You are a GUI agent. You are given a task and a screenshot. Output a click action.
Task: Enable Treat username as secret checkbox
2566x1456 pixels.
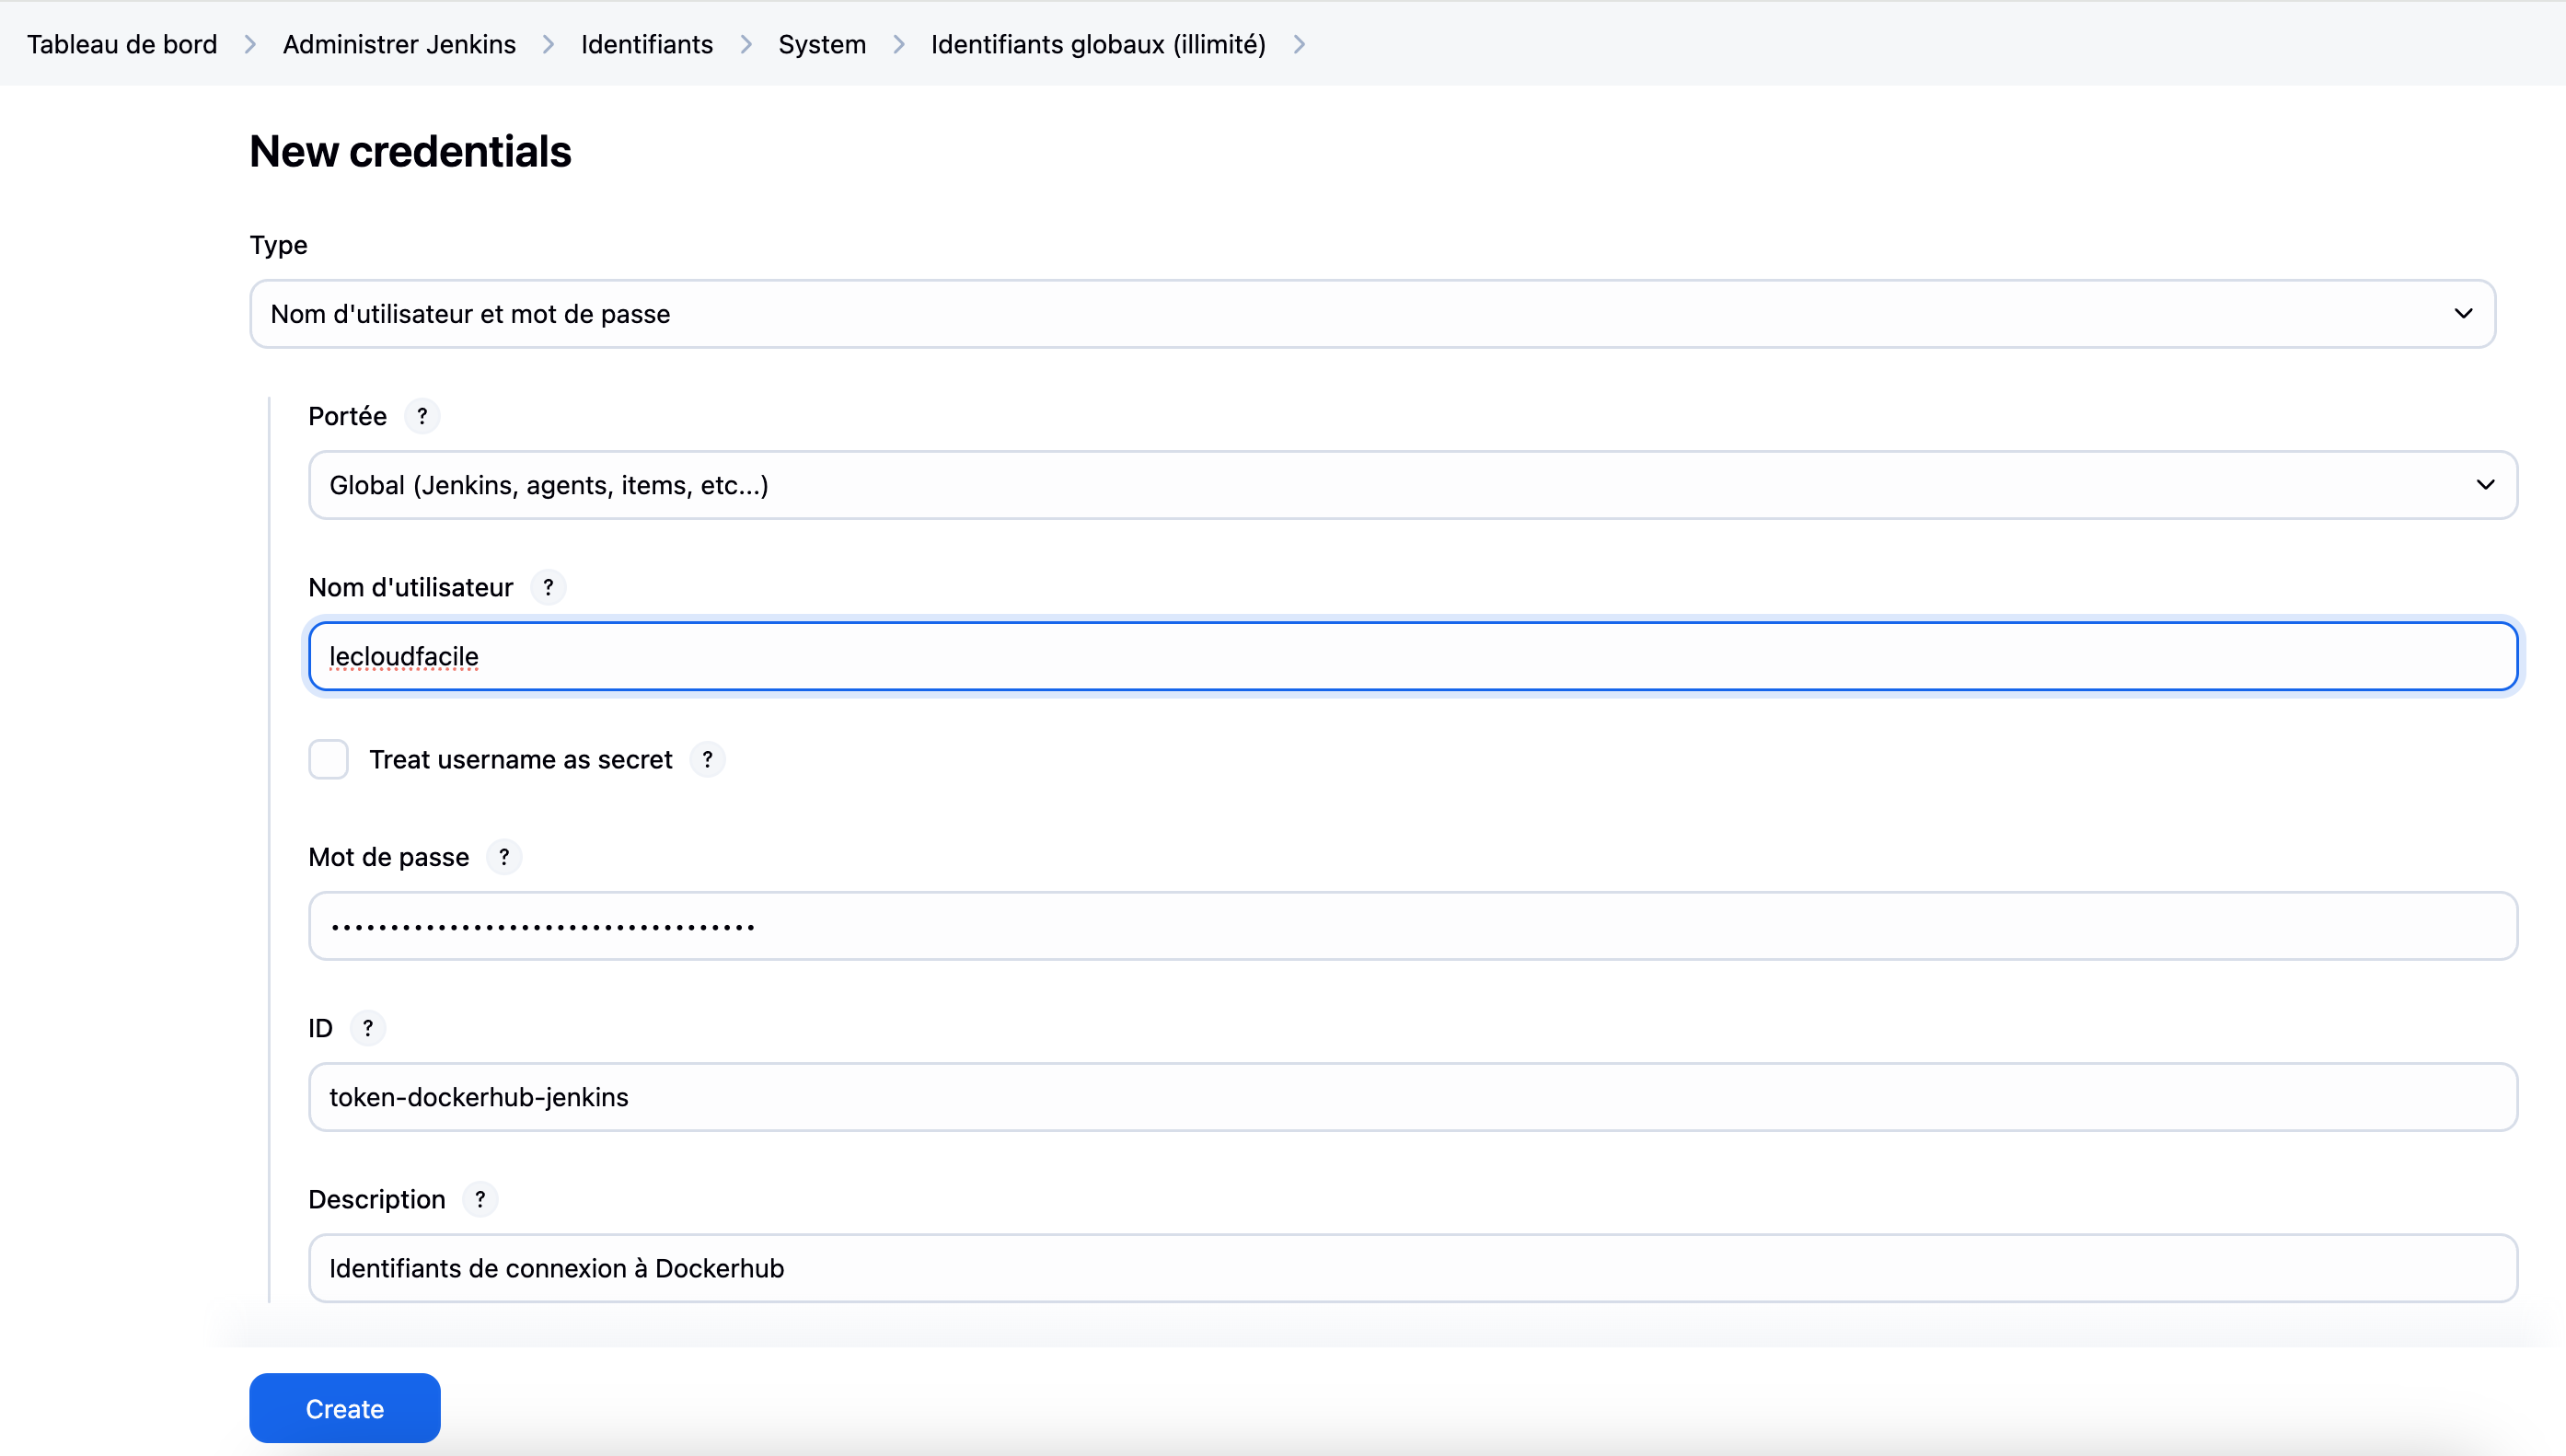tap(328, 760)
